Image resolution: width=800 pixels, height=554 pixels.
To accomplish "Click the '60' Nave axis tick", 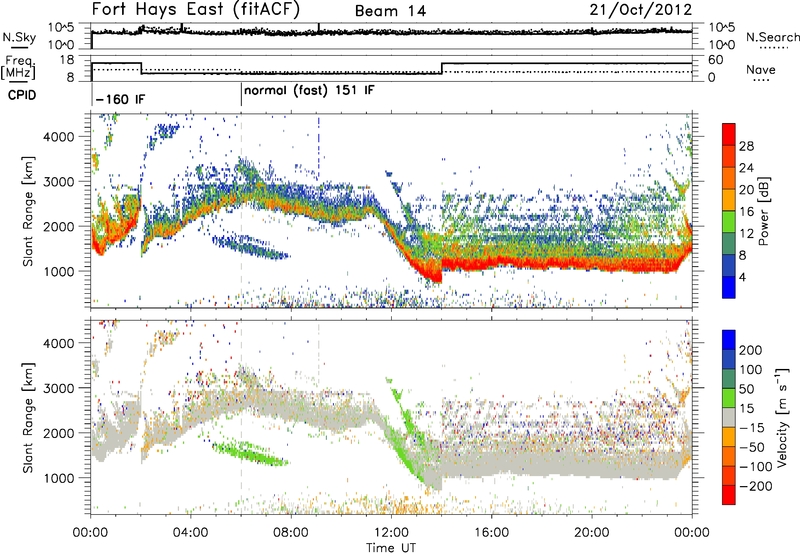I will click(x=716, y=60).
